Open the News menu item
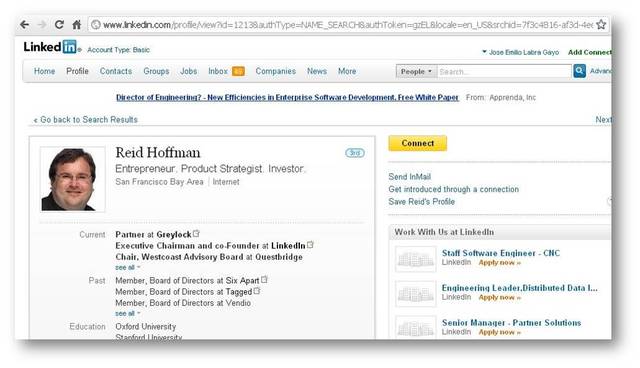Image resolution: width=640 pixels, height=368 pixels. (317, 71)
